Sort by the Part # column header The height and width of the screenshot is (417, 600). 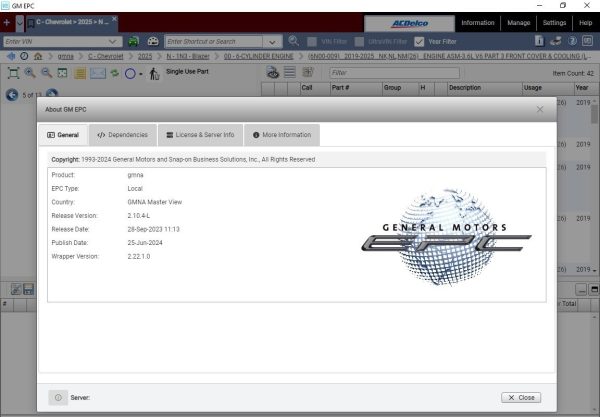pyautogui.click(x=356, y=88)
